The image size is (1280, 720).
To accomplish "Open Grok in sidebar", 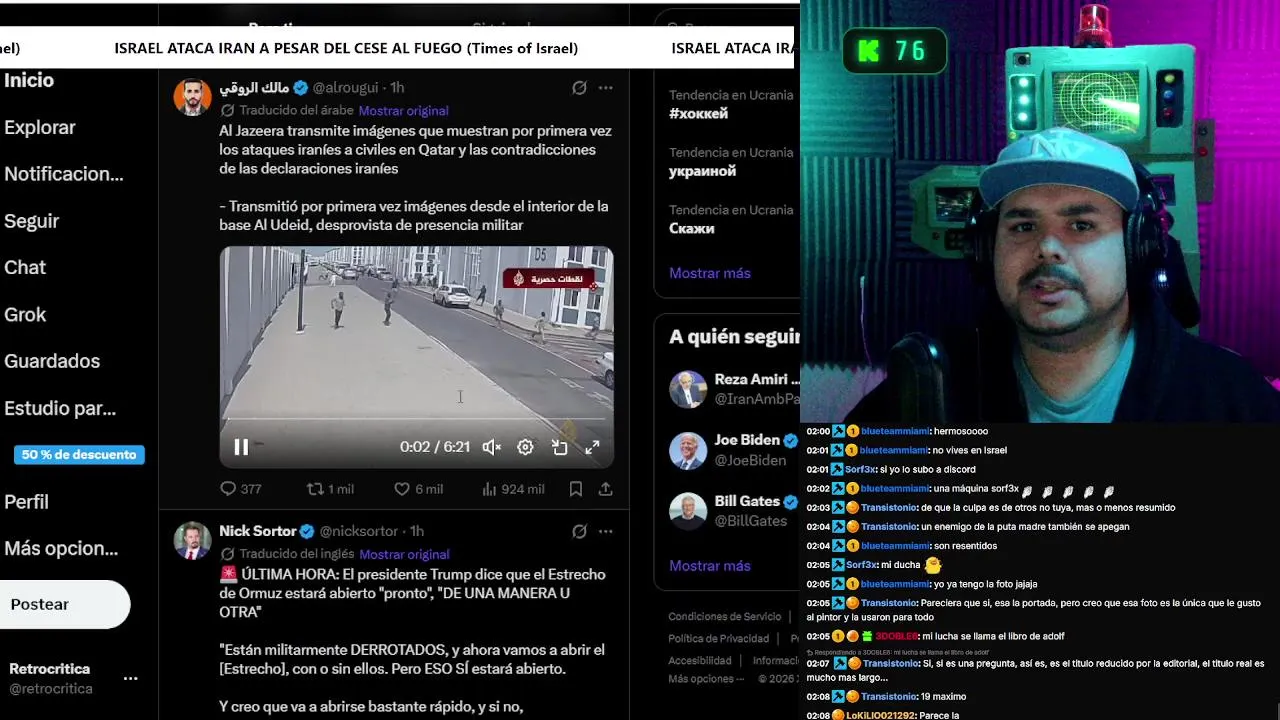I will pos(25,314).
